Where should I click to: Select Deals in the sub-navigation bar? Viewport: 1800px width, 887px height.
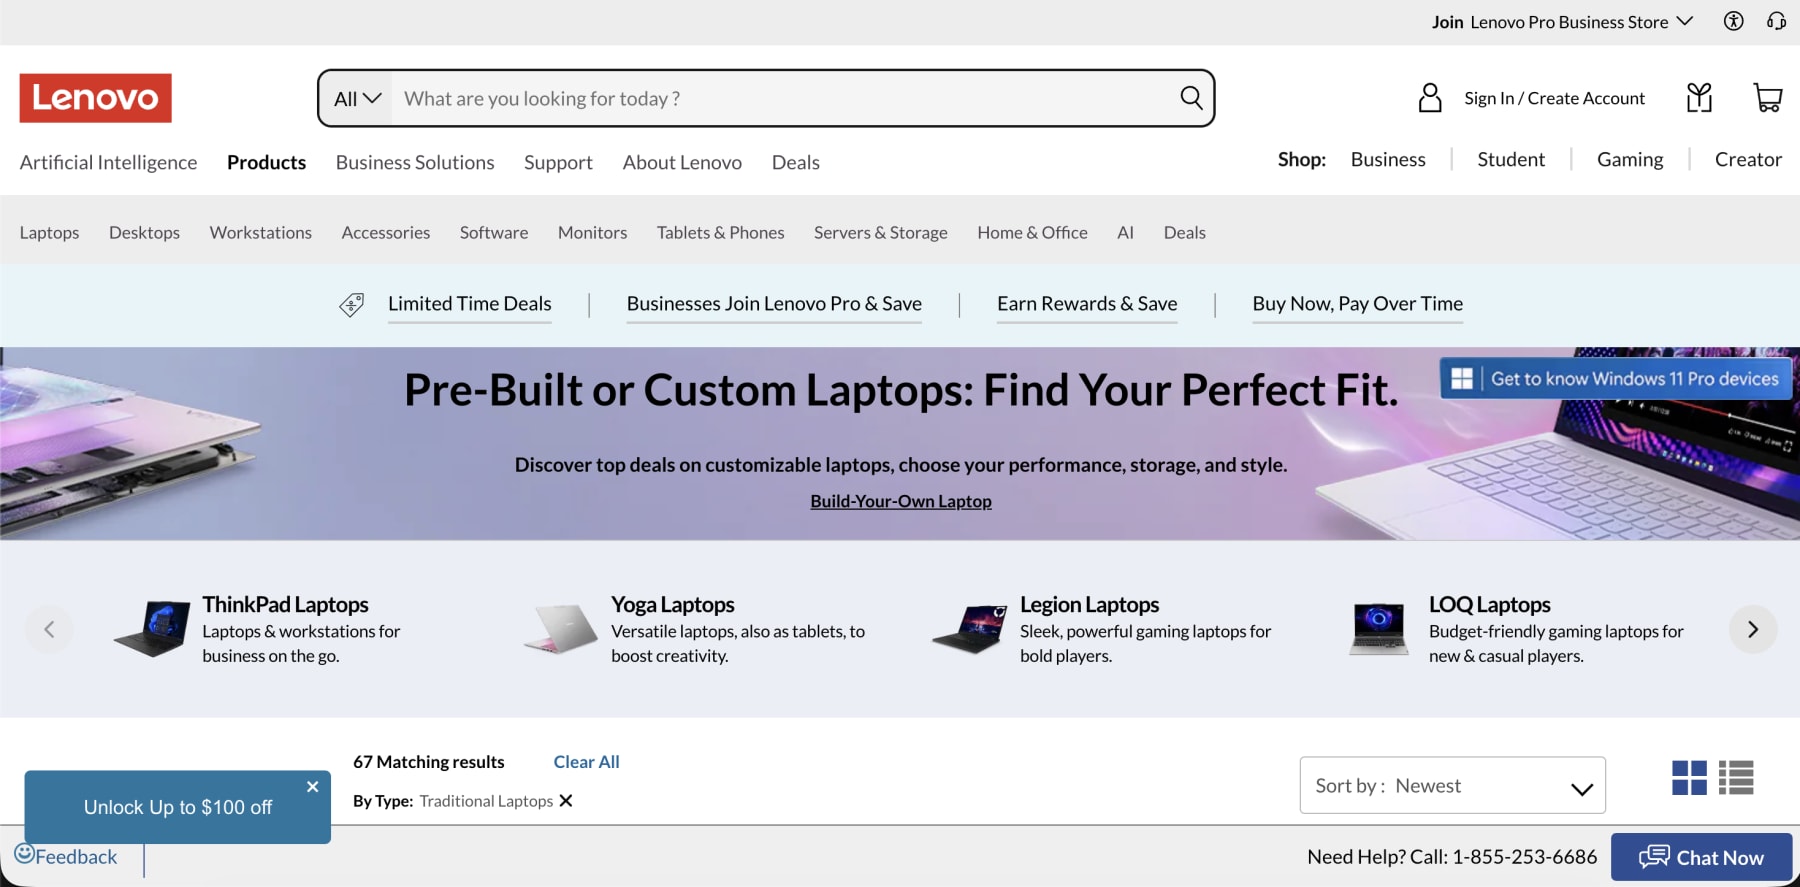coord(1185,232)
